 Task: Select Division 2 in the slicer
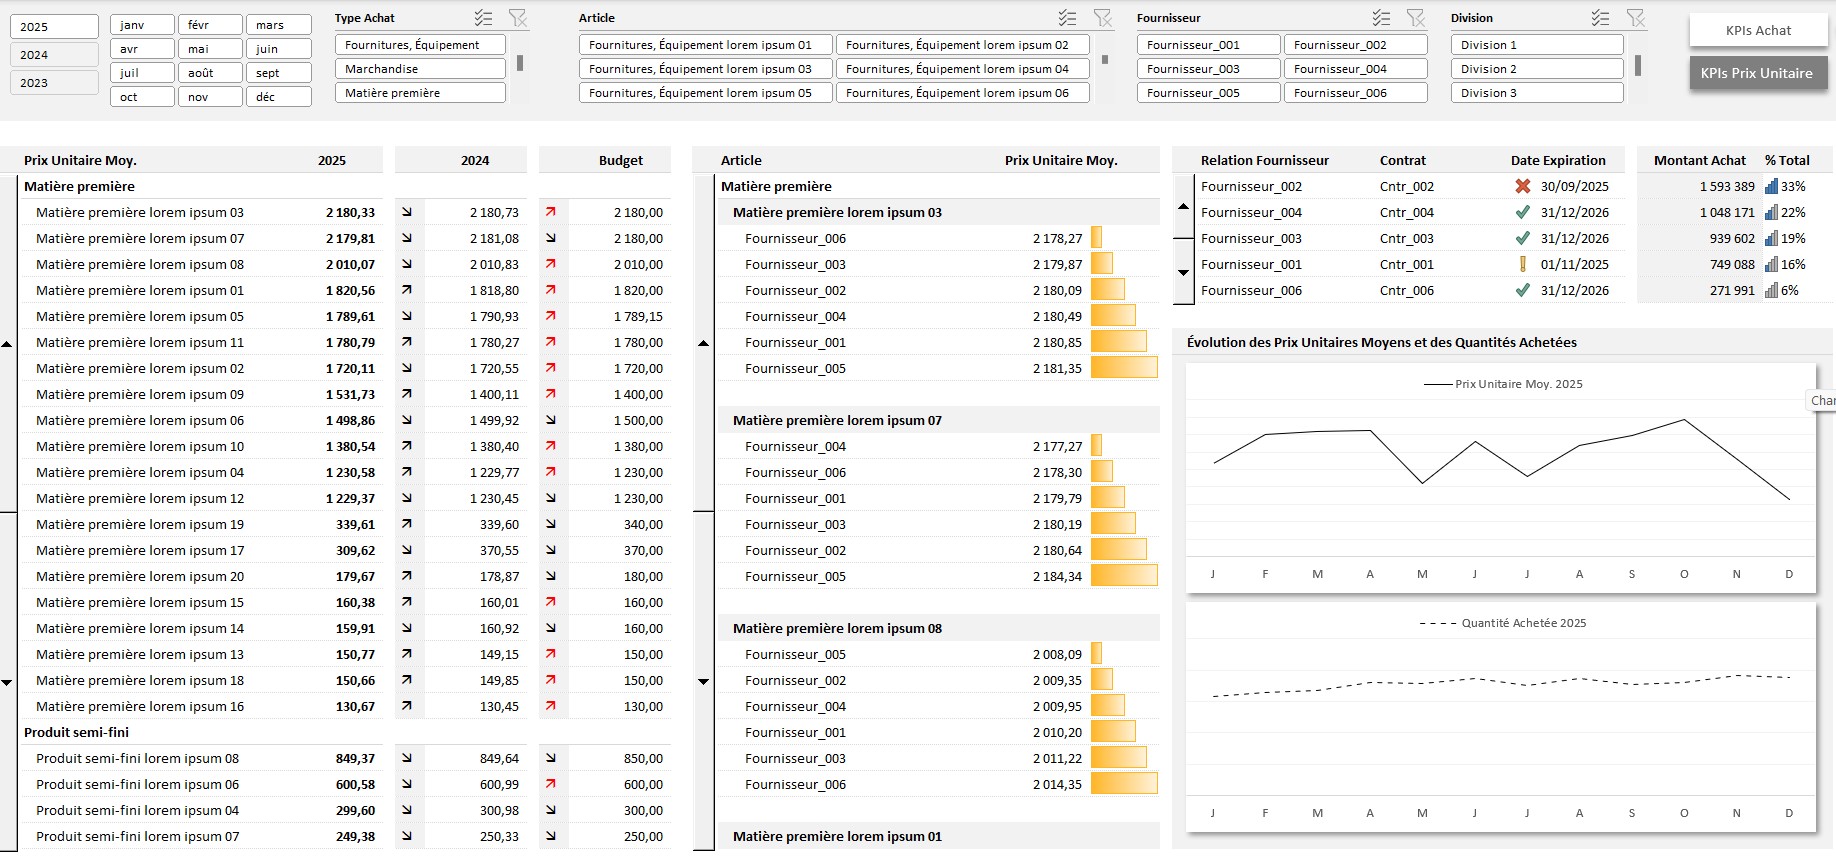point(1536,69)
